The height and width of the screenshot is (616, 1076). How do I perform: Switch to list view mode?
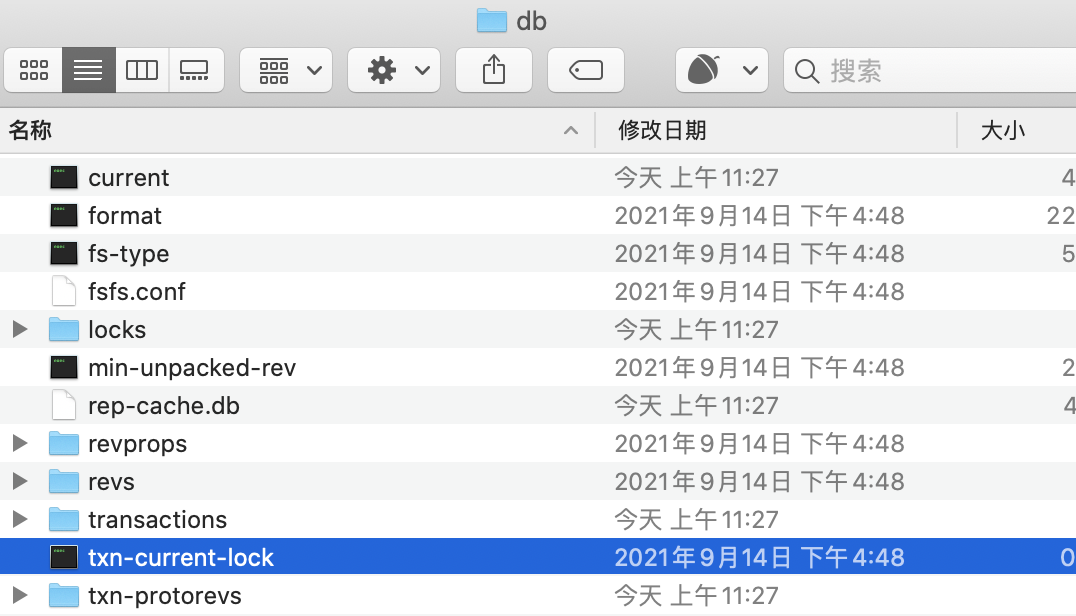(x=89, y=70)
